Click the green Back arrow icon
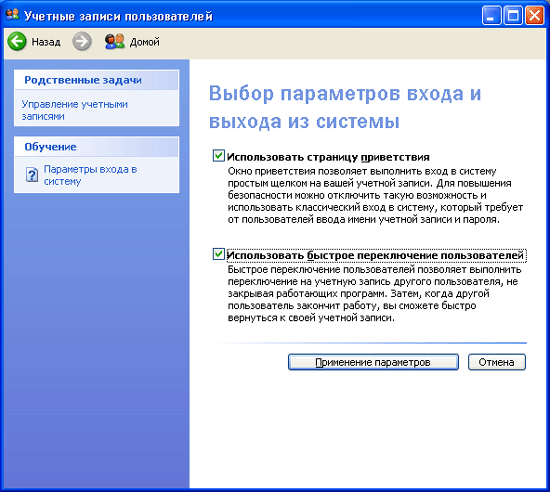This screenshot has height=492, width=550. pyautogui.click(x=17, y=41)
